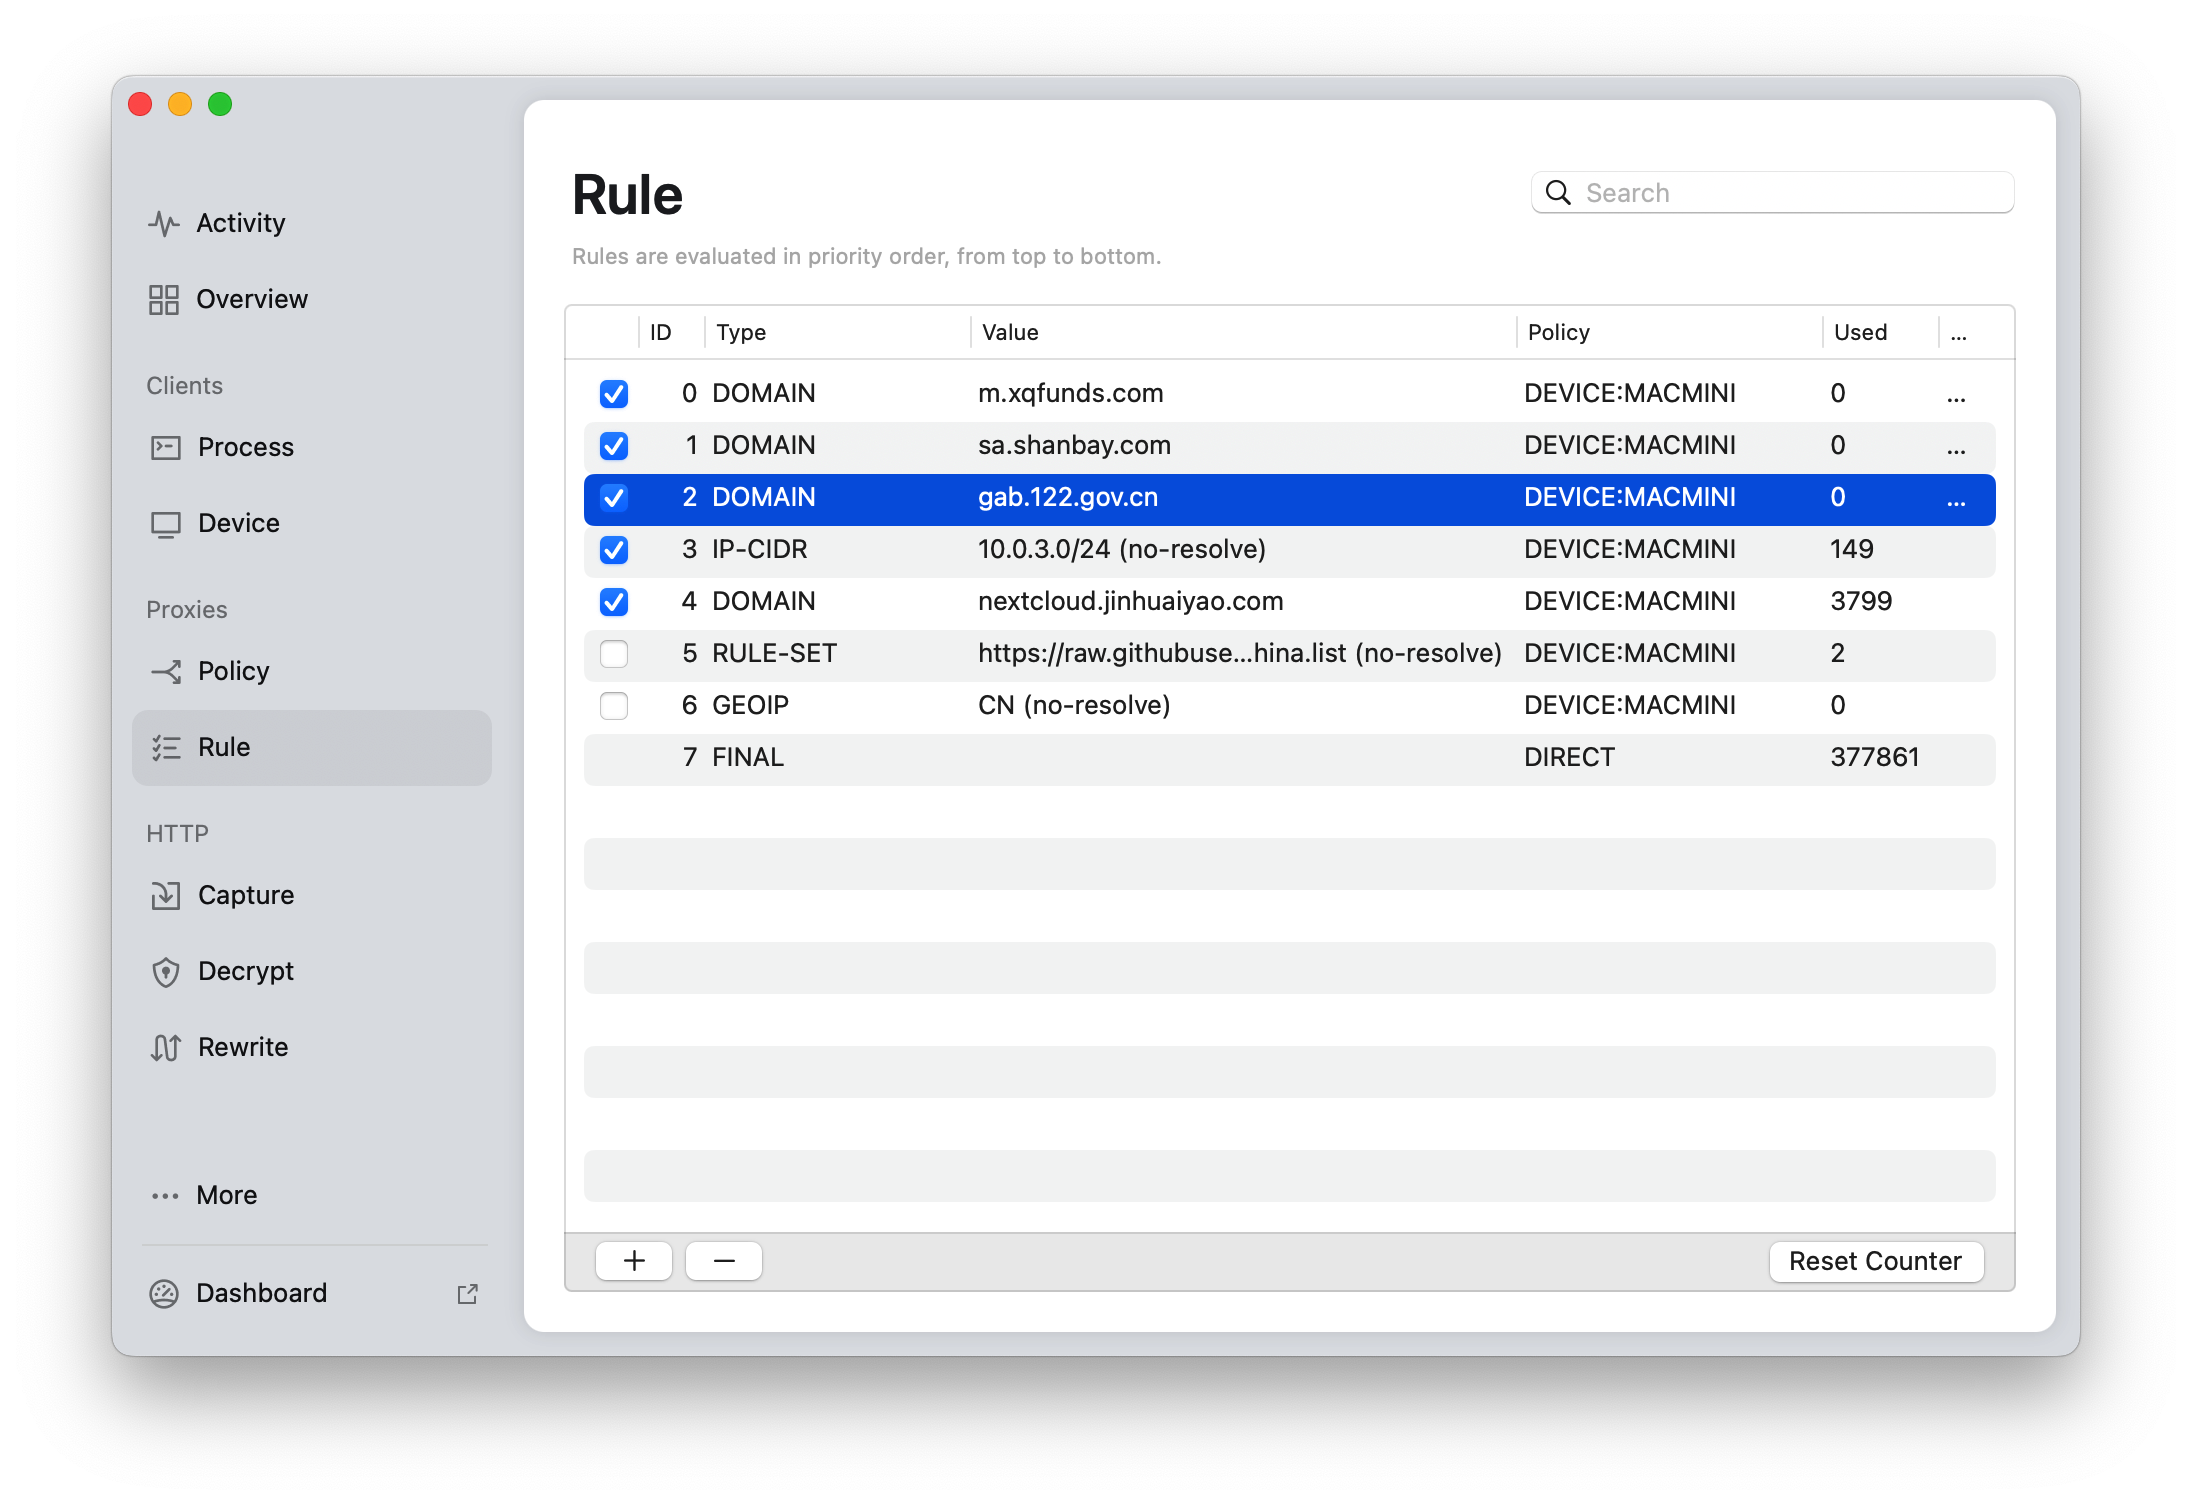Viewport: 2192px width, 1504px height.
Task: Open ellipsis menu for sa.shanbay.com rule
Action: point(1956,447)
